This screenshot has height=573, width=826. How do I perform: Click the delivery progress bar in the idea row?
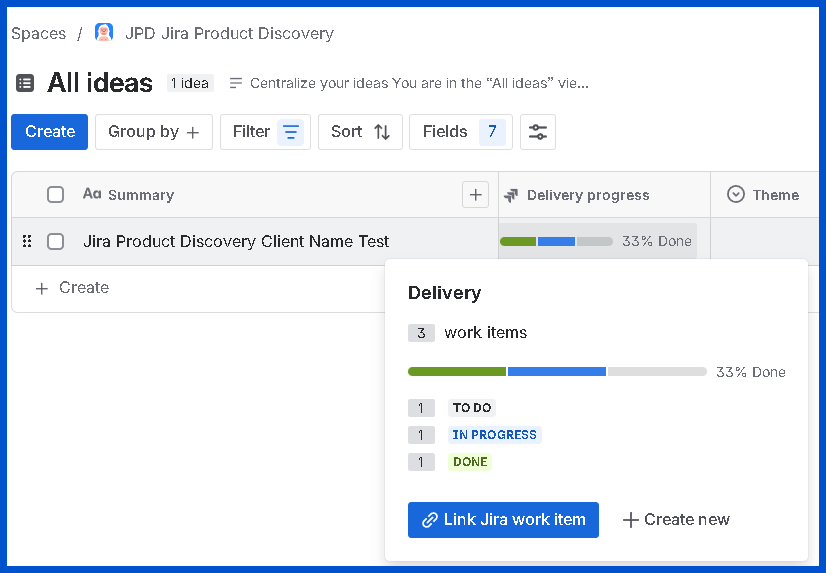coord(556,241)
